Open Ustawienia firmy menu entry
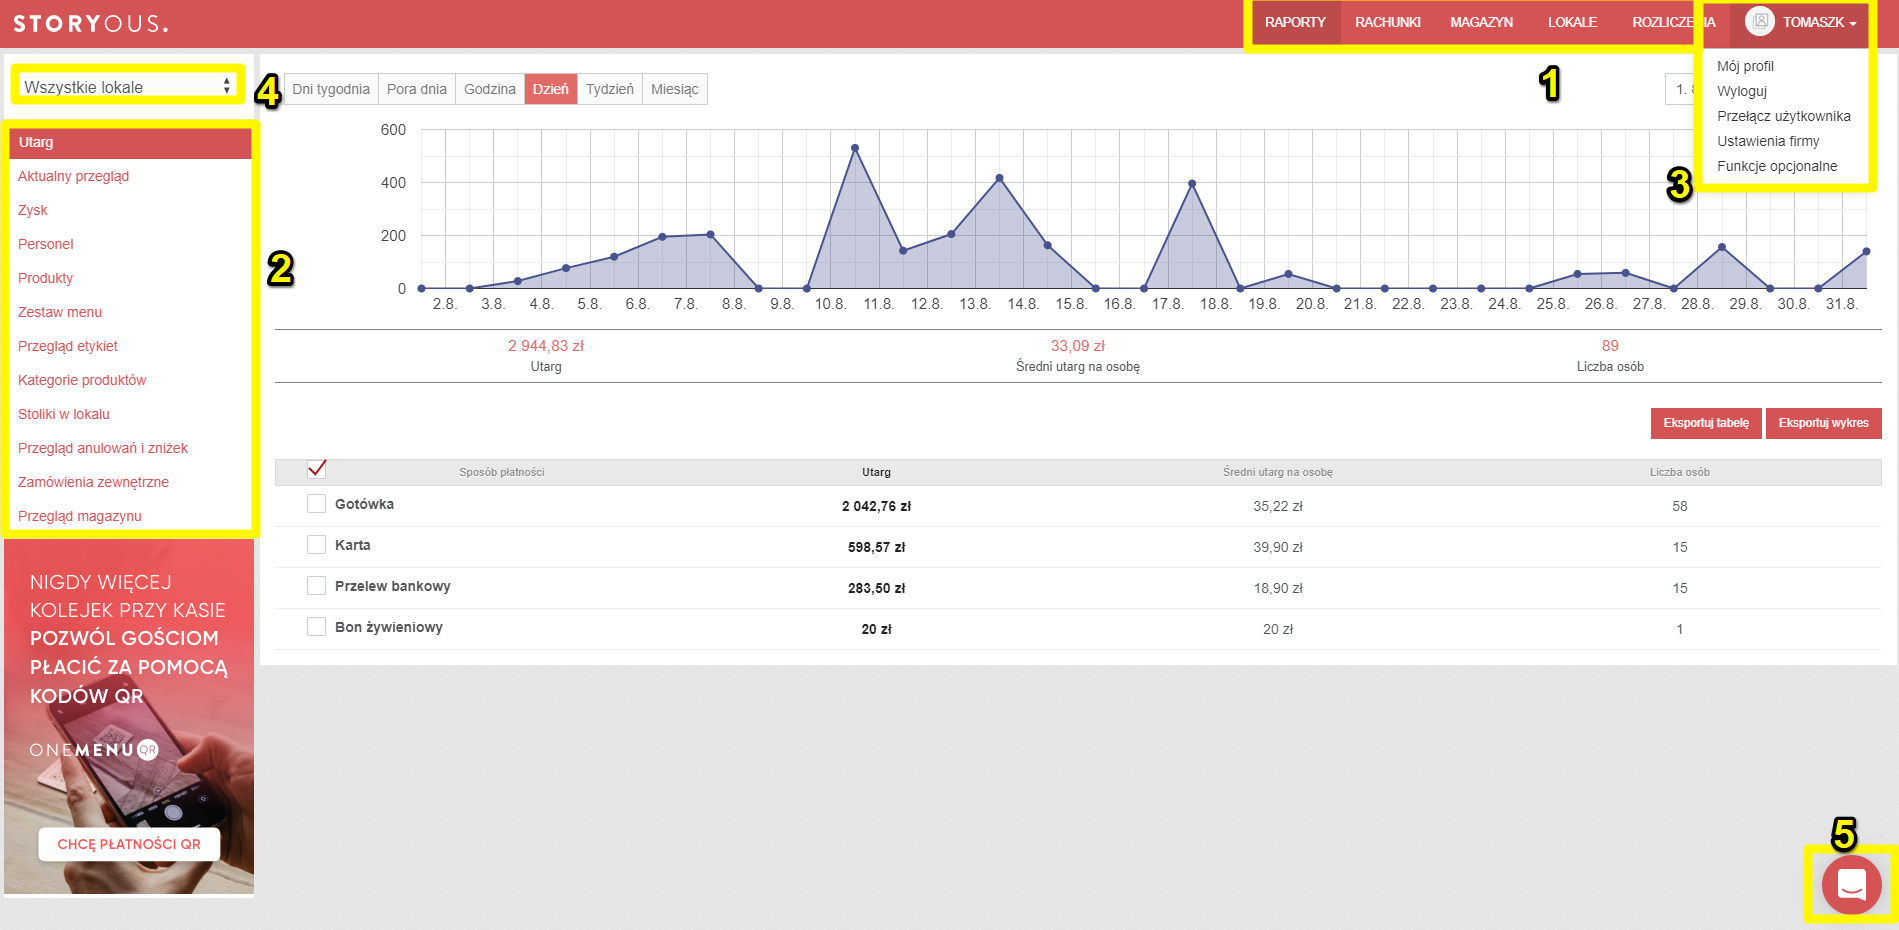Image resolution: width=1899 pixels, height=930 pixels. [1768, 141]
